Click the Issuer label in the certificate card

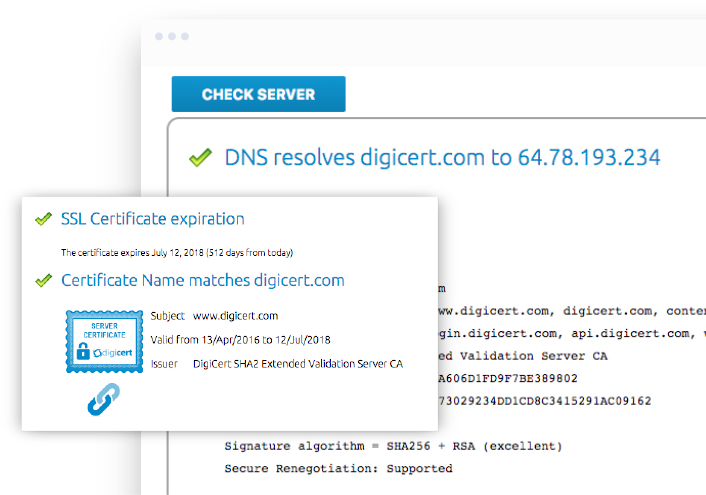coord(164,364)
